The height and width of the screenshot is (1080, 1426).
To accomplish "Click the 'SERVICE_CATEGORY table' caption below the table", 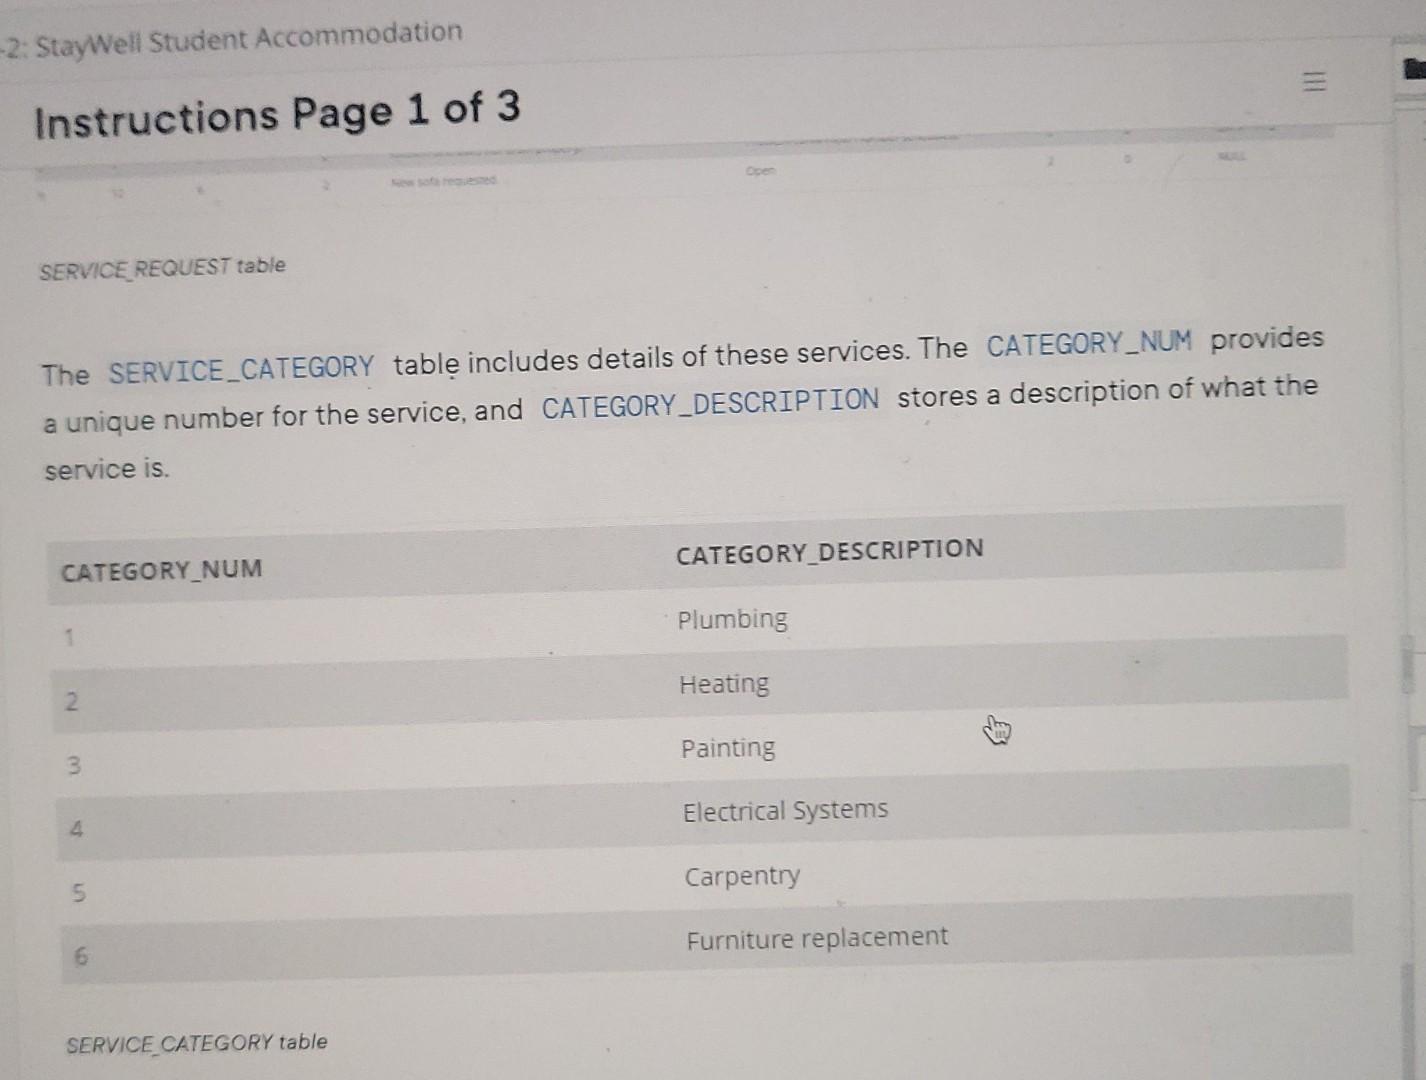I will (x=197, y=1043).
